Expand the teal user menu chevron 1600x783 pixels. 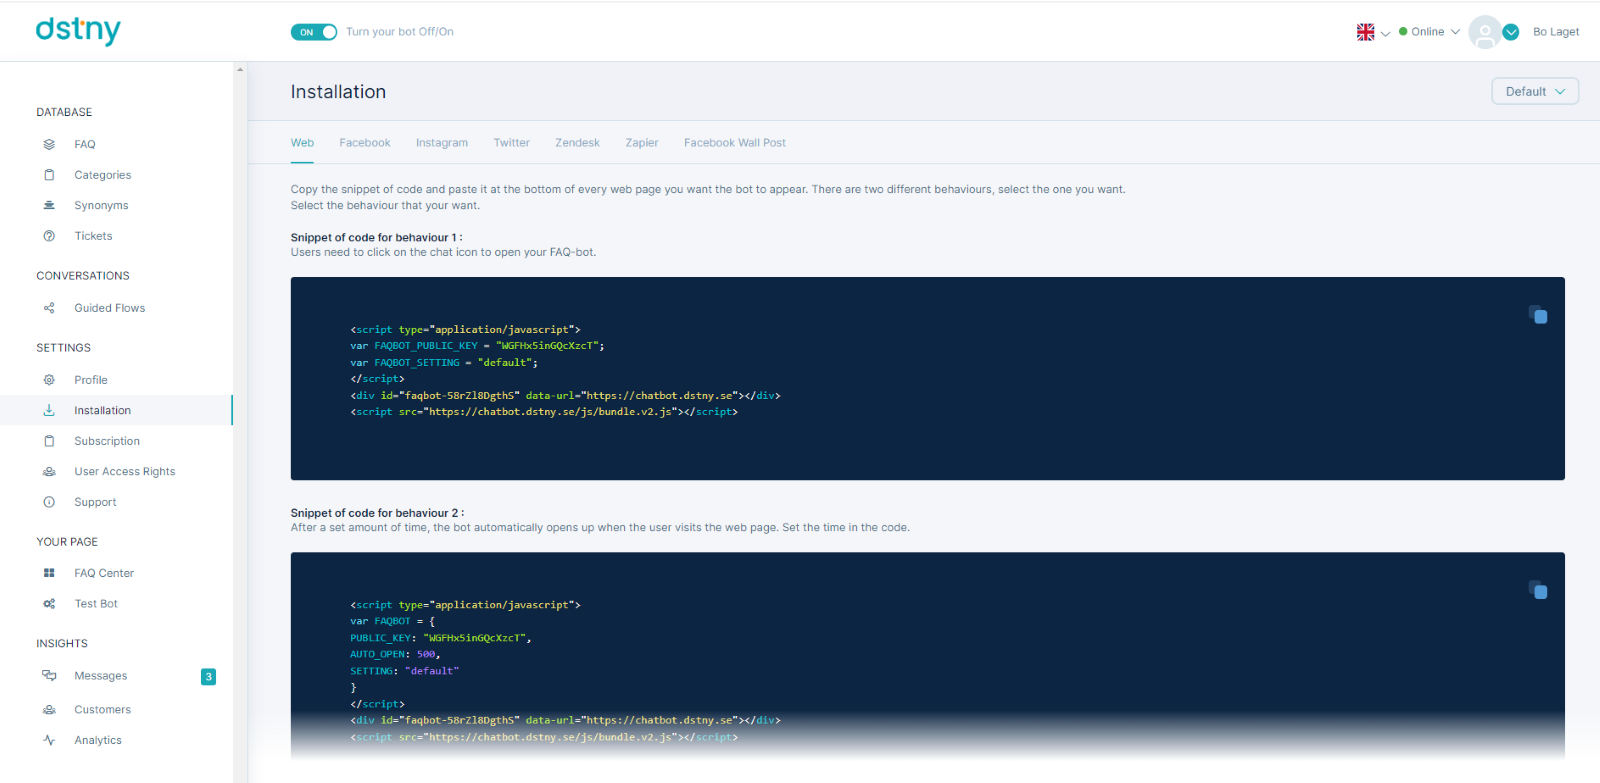point(1511,32)
